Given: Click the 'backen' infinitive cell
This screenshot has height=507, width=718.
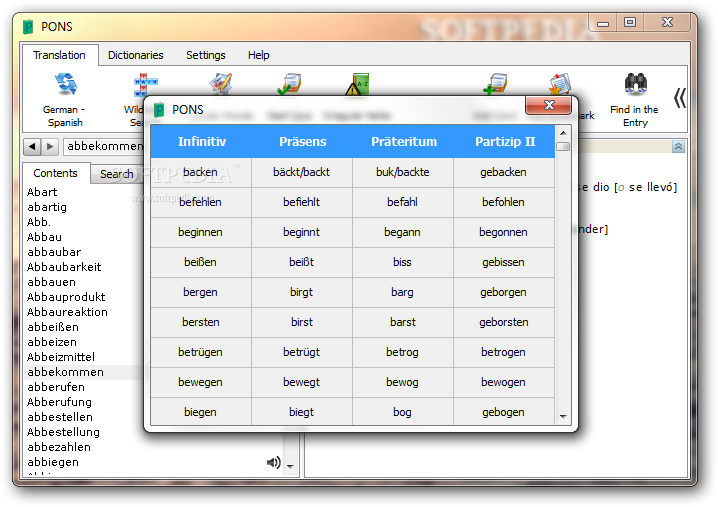Looking at the screenshot, I should 201,172.
